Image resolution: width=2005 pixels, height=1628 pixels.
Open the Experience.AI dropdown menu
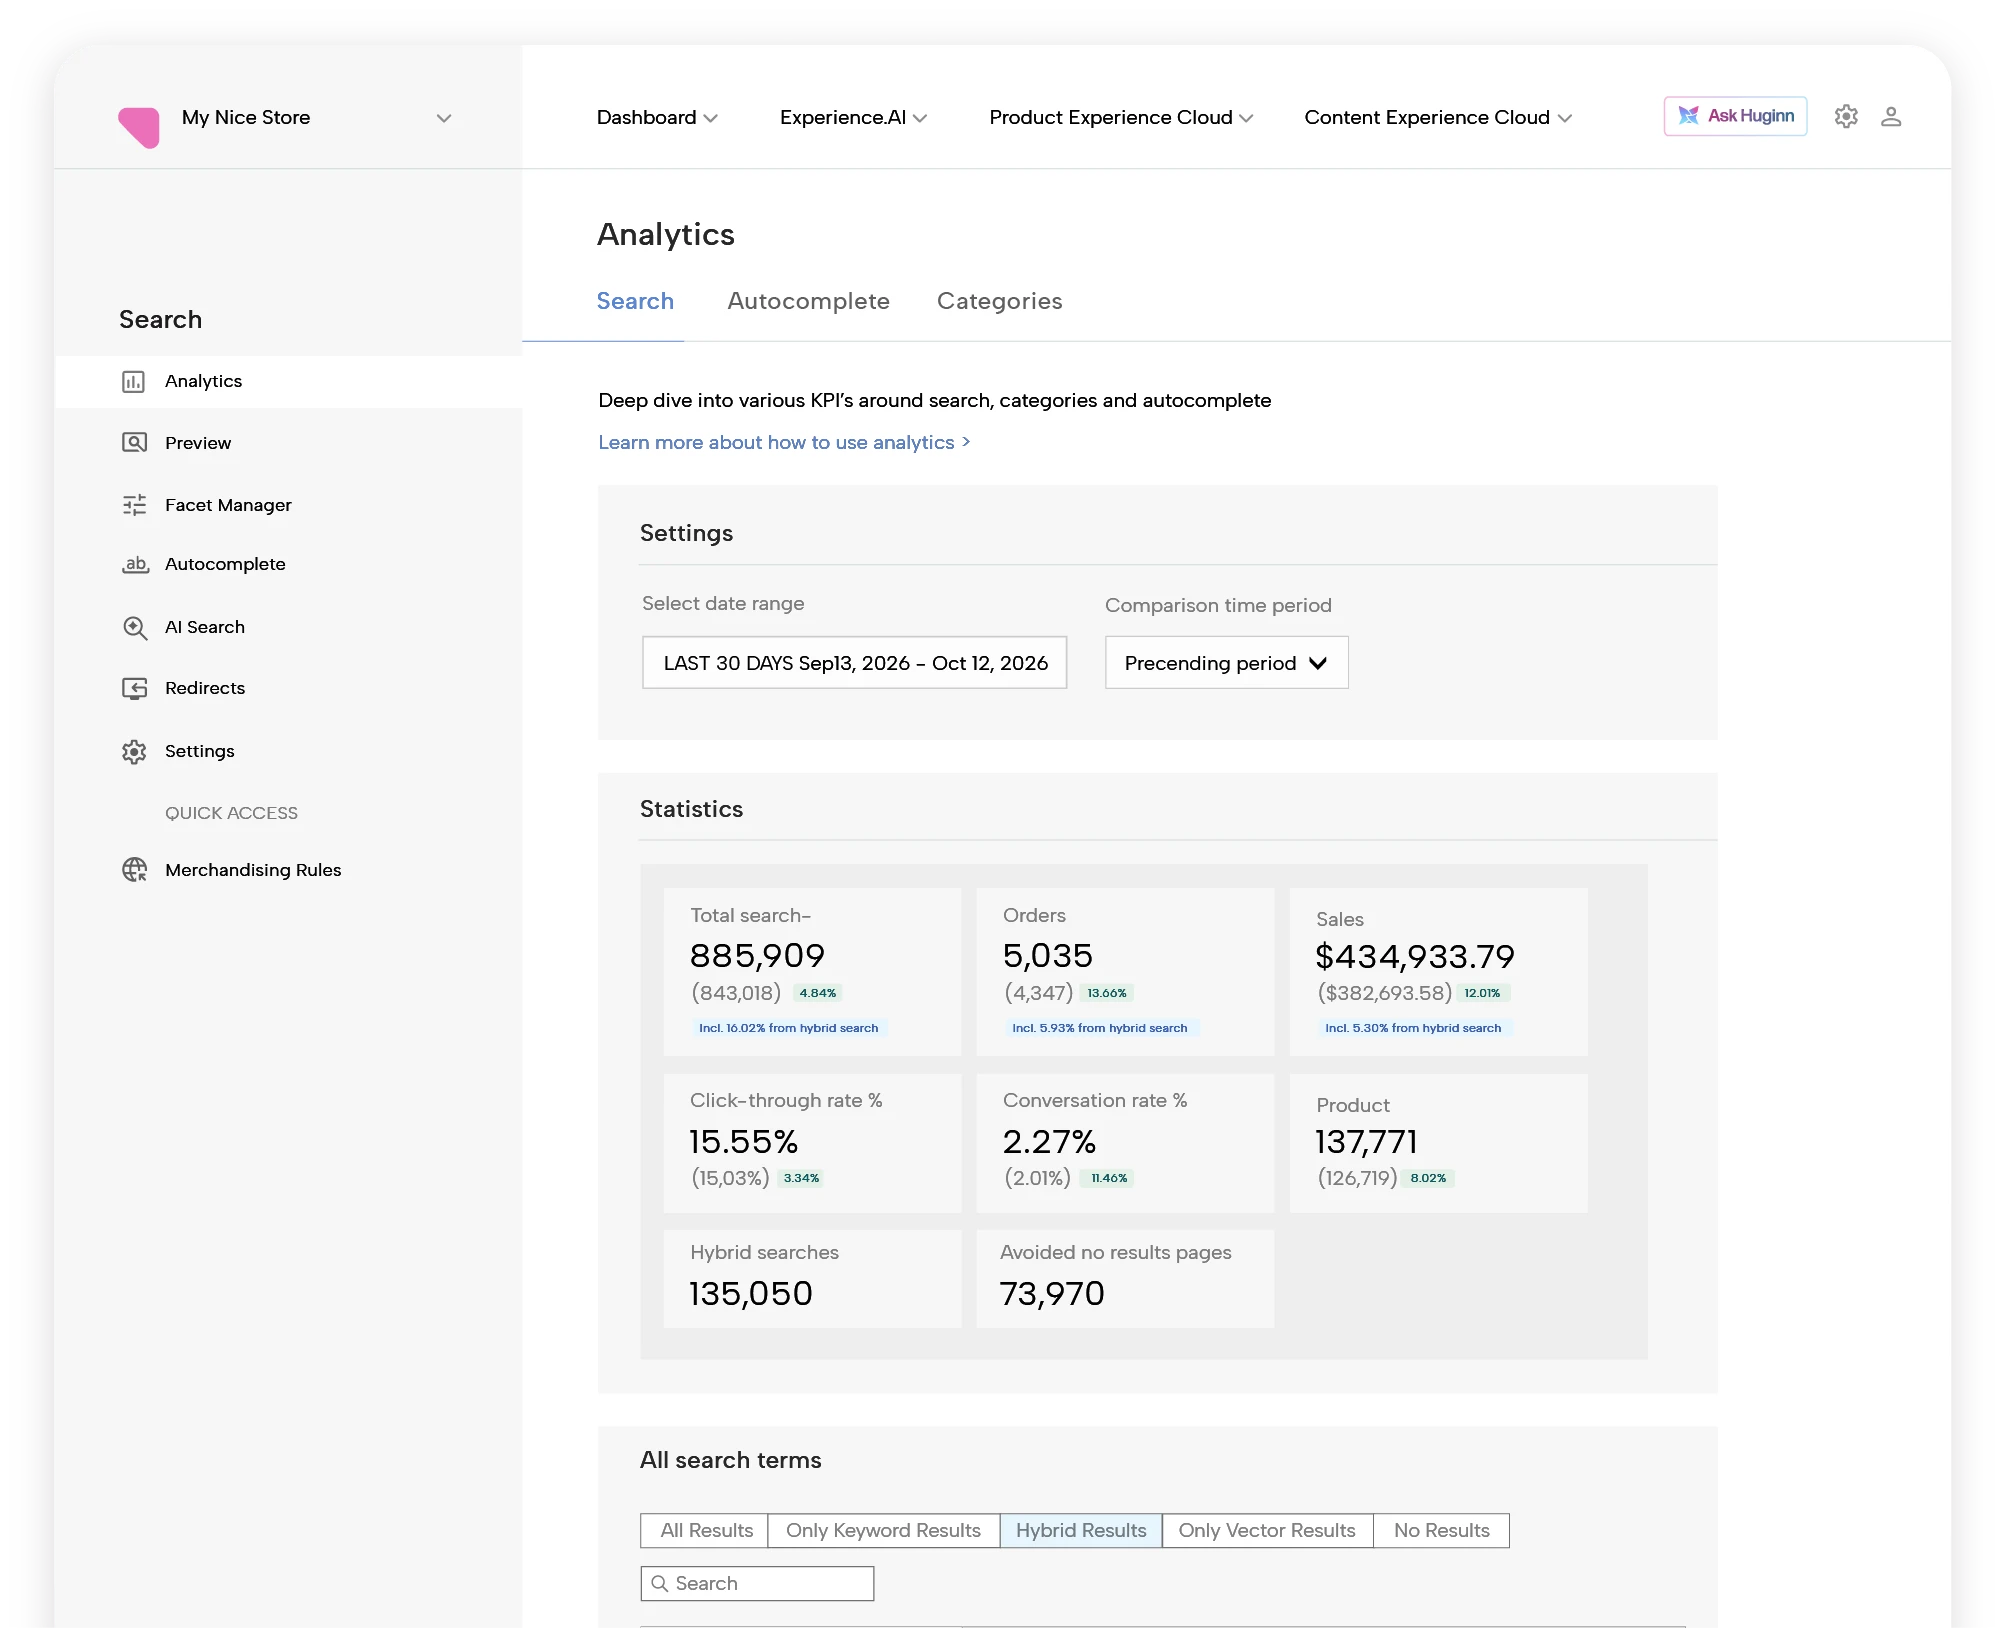[x=853, y=117]
